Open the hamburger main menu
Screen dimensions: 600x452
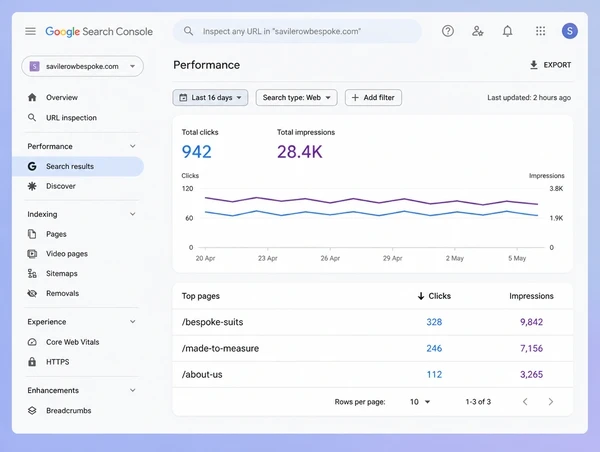pyautogui.click(x=30, y=31)
